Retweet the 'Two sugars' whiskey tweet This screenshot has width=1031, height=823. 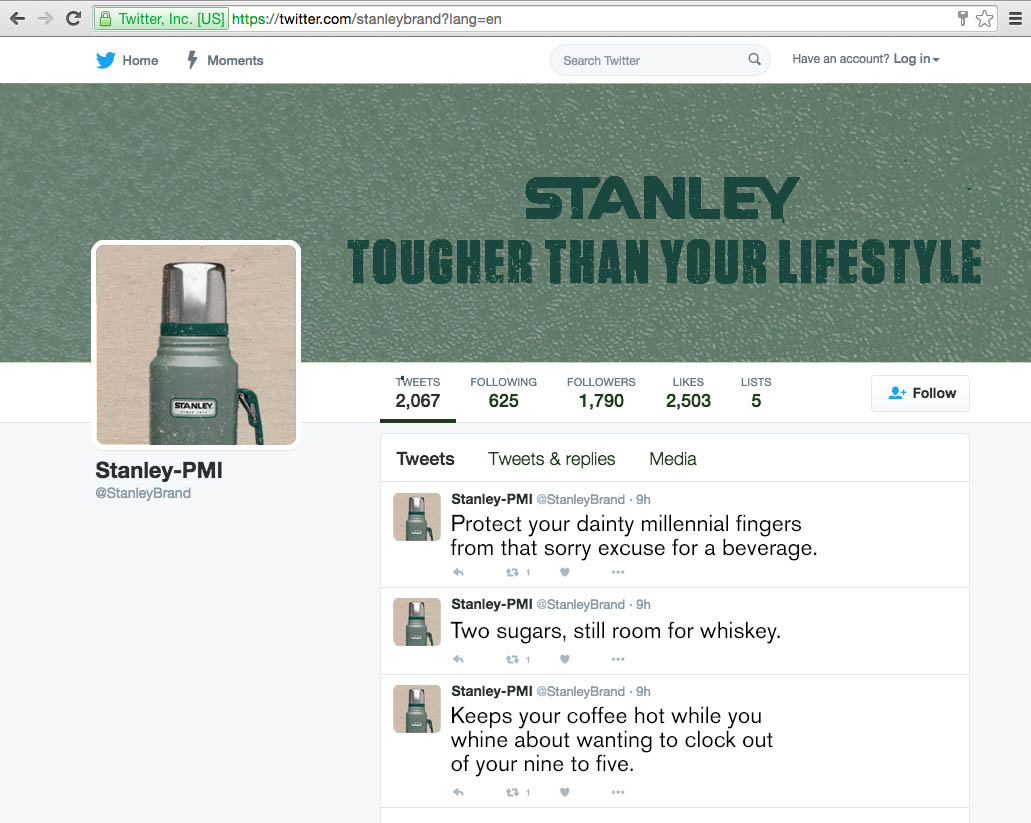(513, 660)
